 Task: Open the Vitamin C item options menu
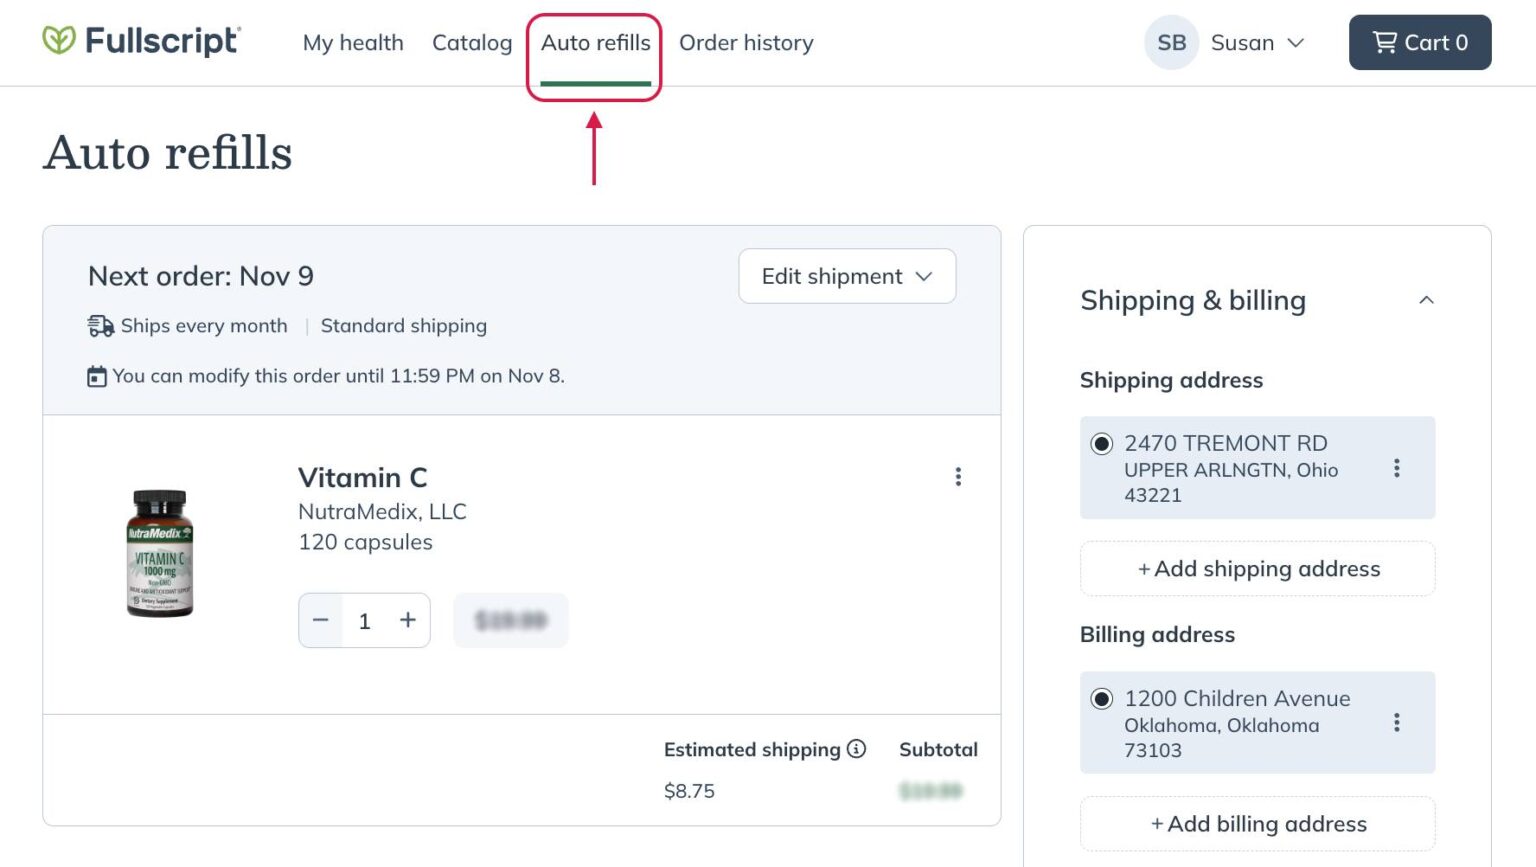(958, 476)
